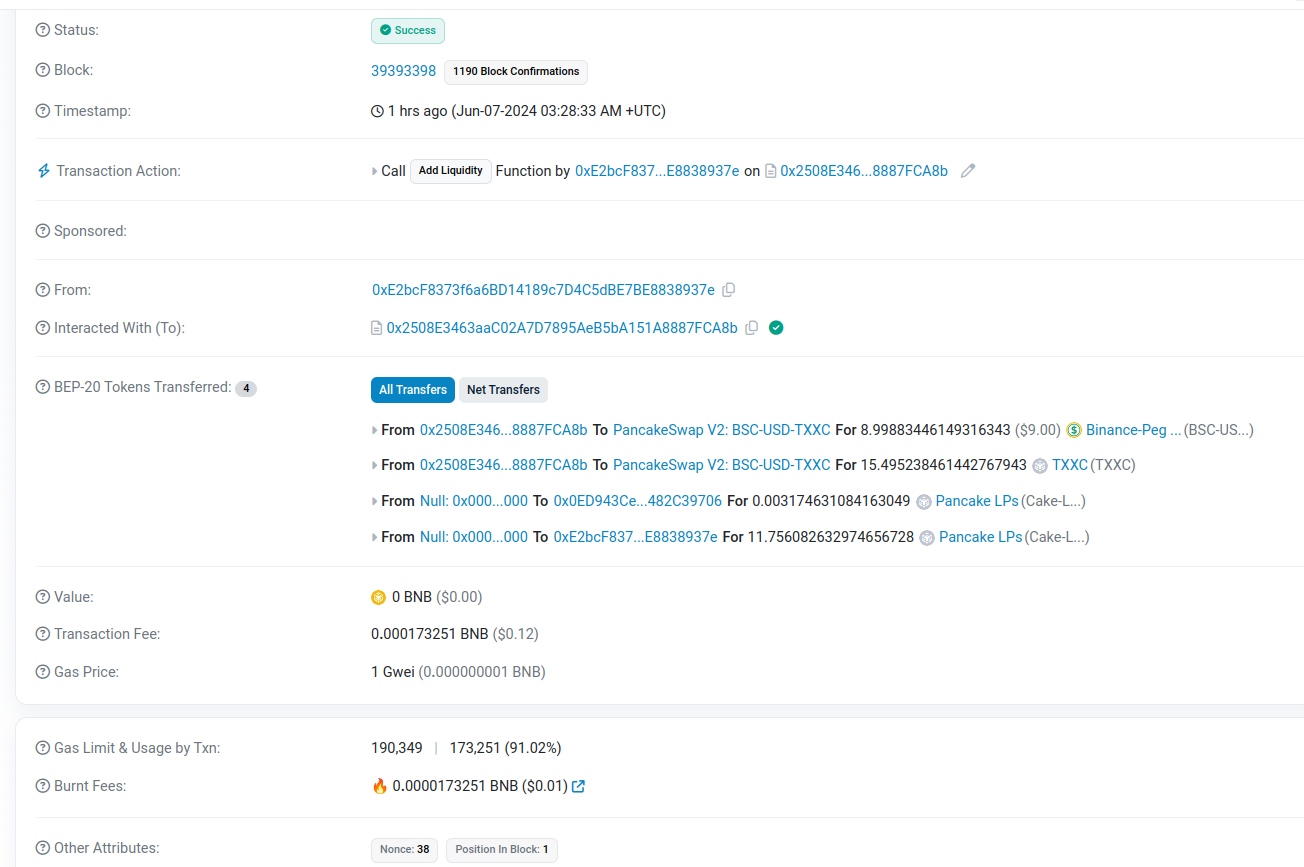Click the Position In Block: 1 badge

(x=502, y=850)
